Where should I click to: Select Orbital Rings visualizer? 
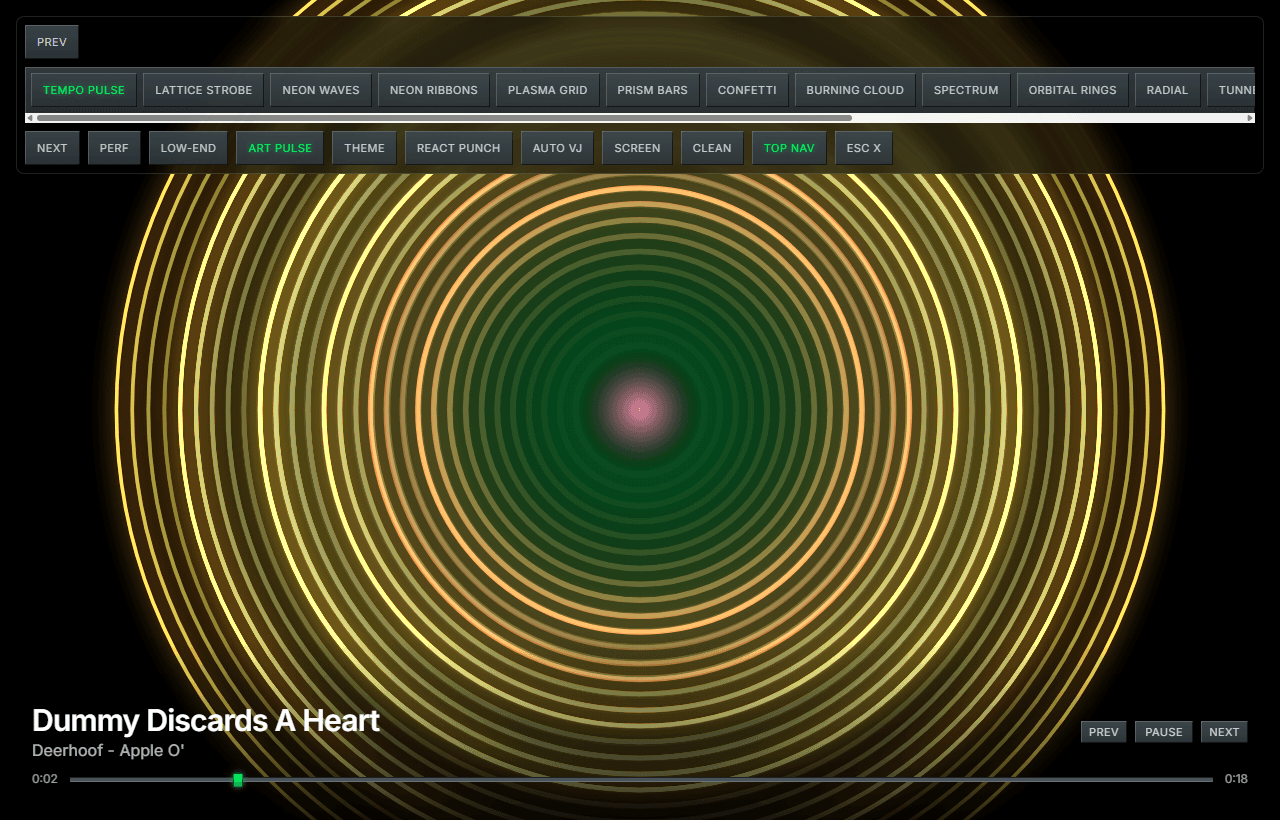1073,90
